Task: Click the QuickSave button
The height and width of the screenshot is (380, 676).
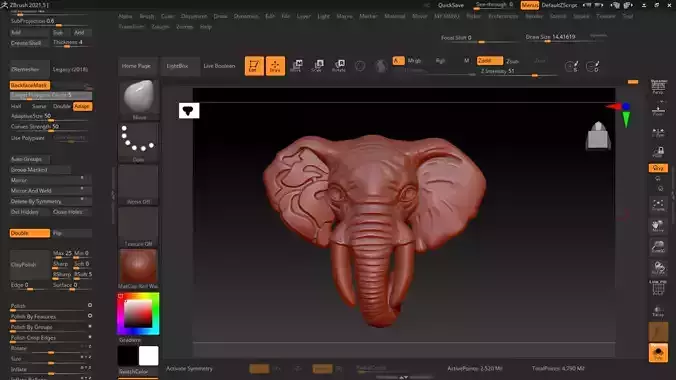Action: (x=451, y=5)
